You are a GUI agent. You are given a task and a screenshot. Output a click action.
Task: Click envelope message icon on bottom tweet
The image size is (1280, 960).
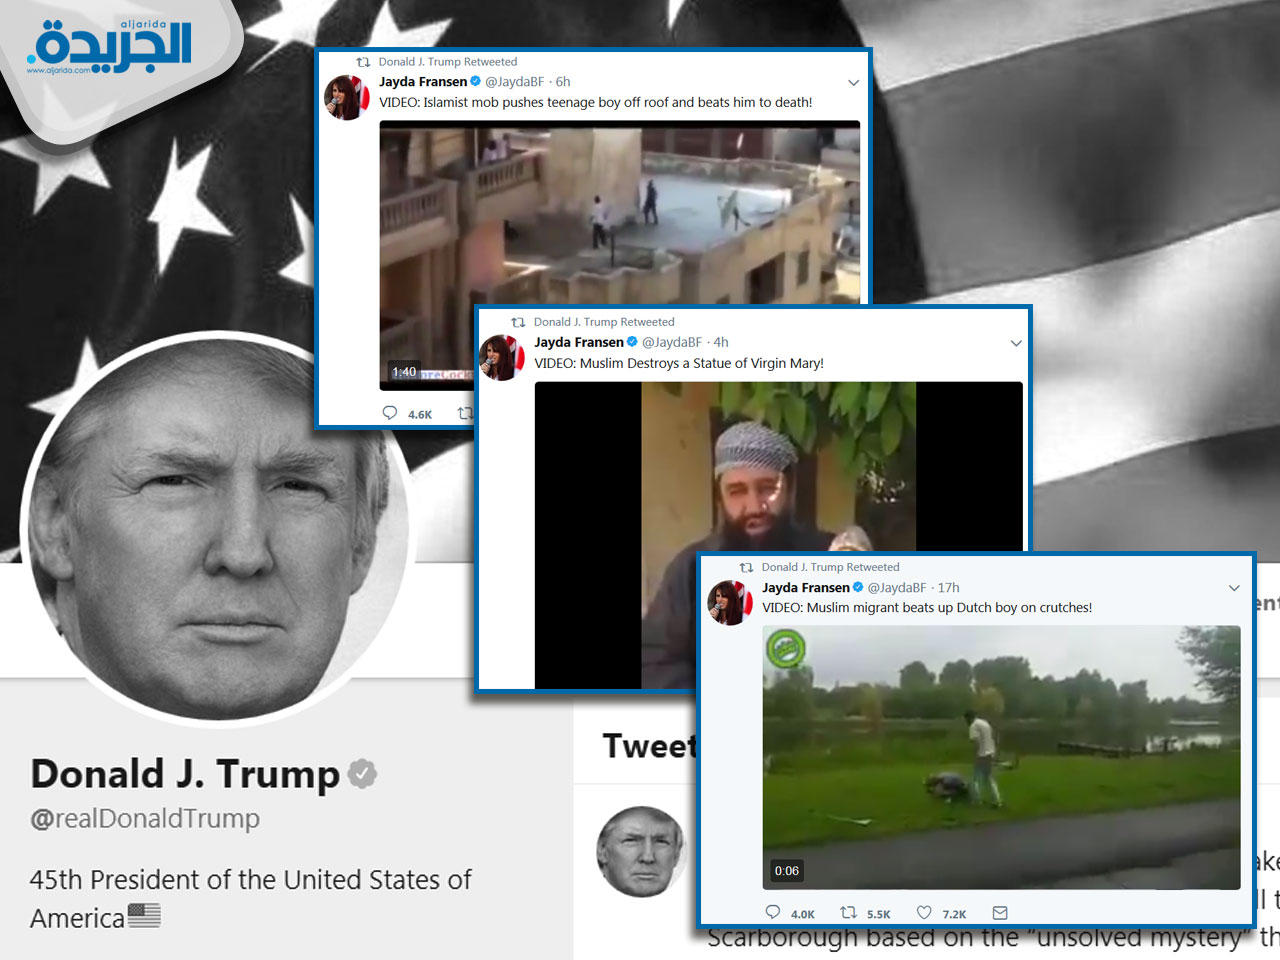pyautogui.click(x=1000, y=912)
